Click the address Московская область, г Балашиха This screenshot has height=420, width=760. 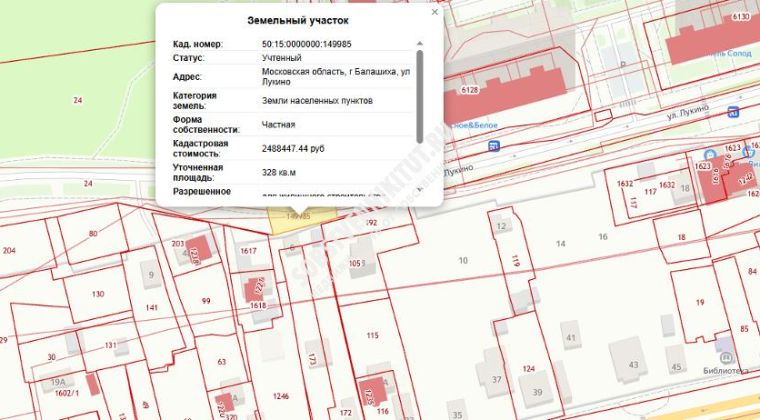336,77
